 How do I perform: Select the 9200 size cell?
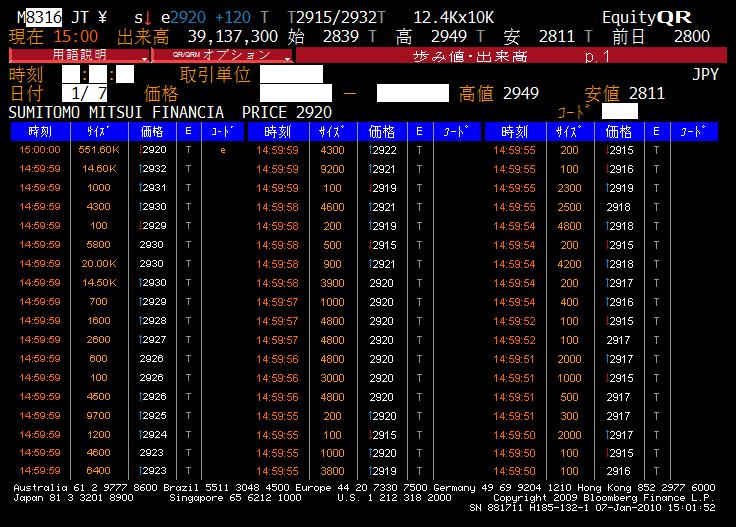[332, 169]
